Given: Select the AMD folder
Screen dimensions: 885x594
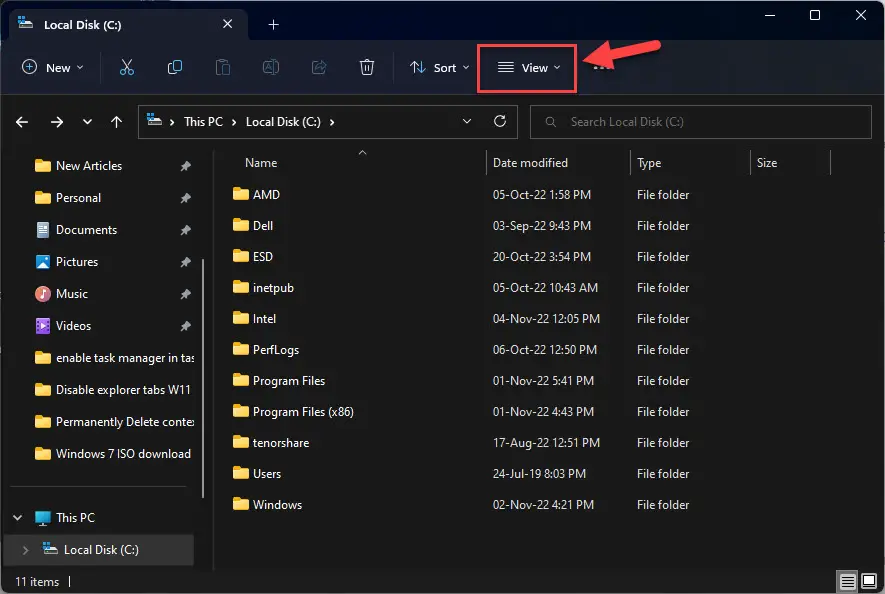Looking at the screenshot, I should tap(256, 194).
